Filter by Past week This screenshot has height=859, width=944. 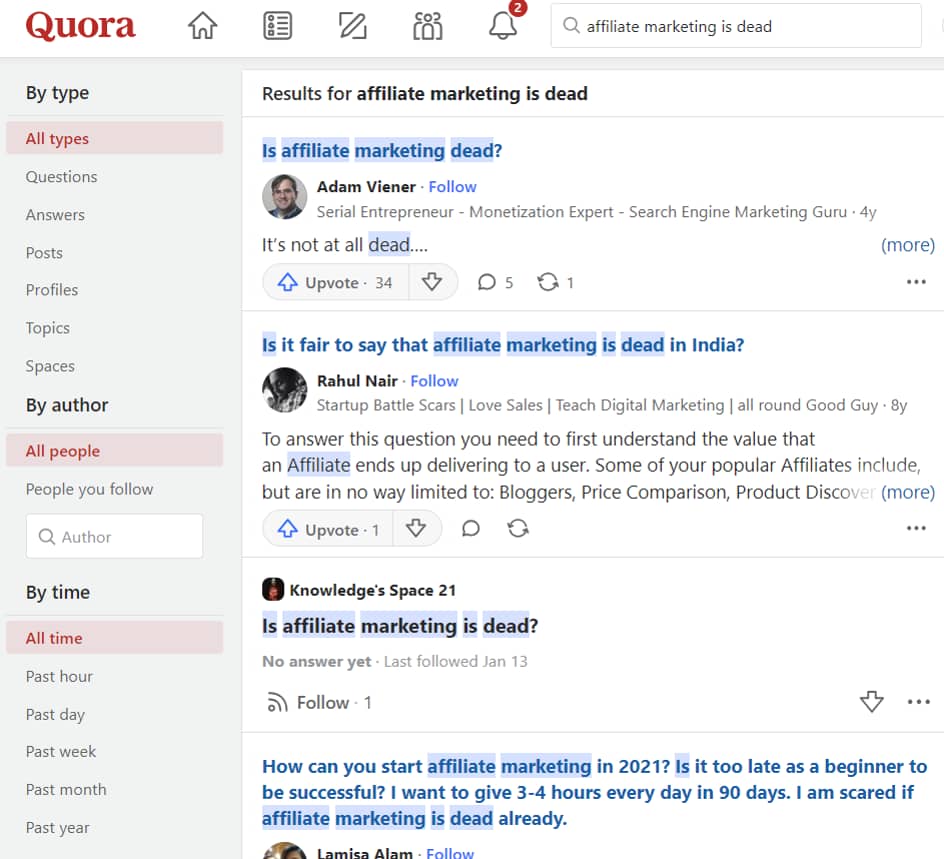pyautogui.click(x=61, y=751)
